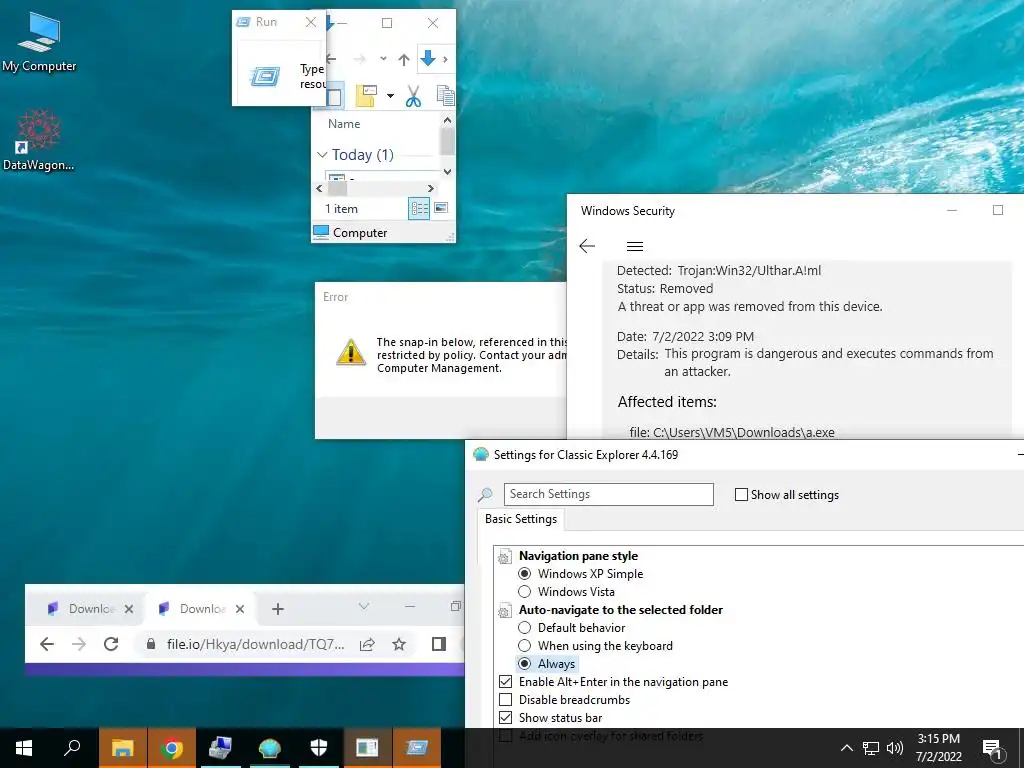
Task: Click volume speaker icon in system tray
Action: click(895, 748)
